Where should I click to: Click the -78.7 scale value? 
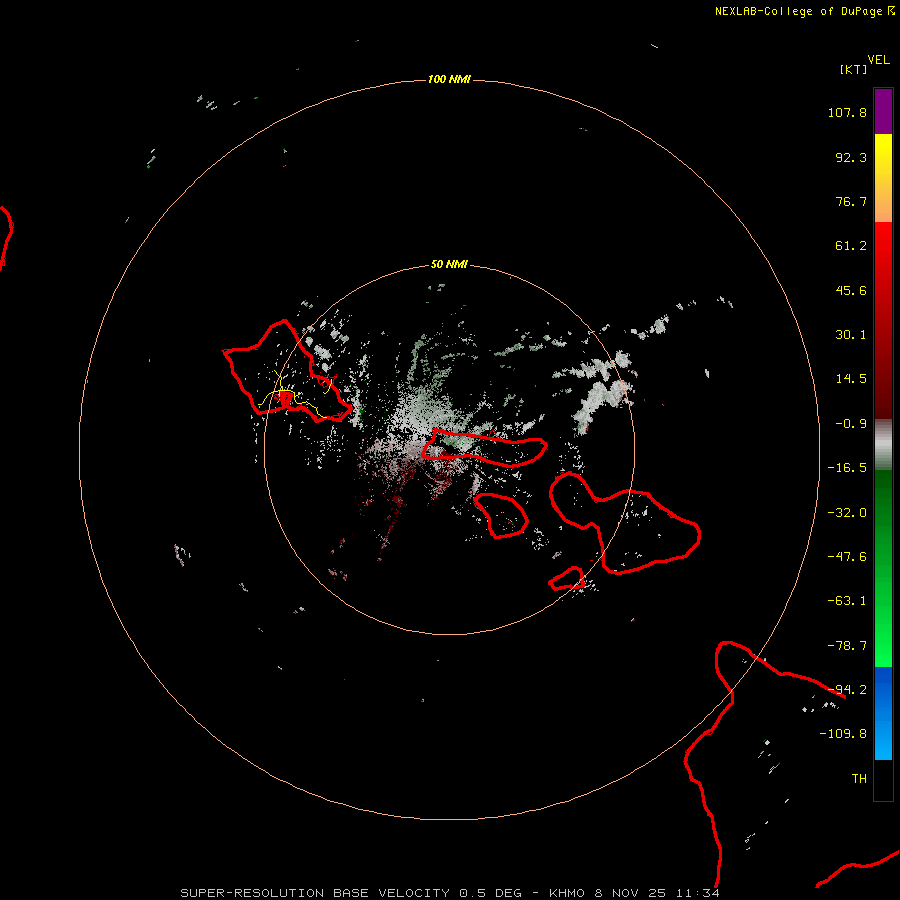click(x=847, y=646)
